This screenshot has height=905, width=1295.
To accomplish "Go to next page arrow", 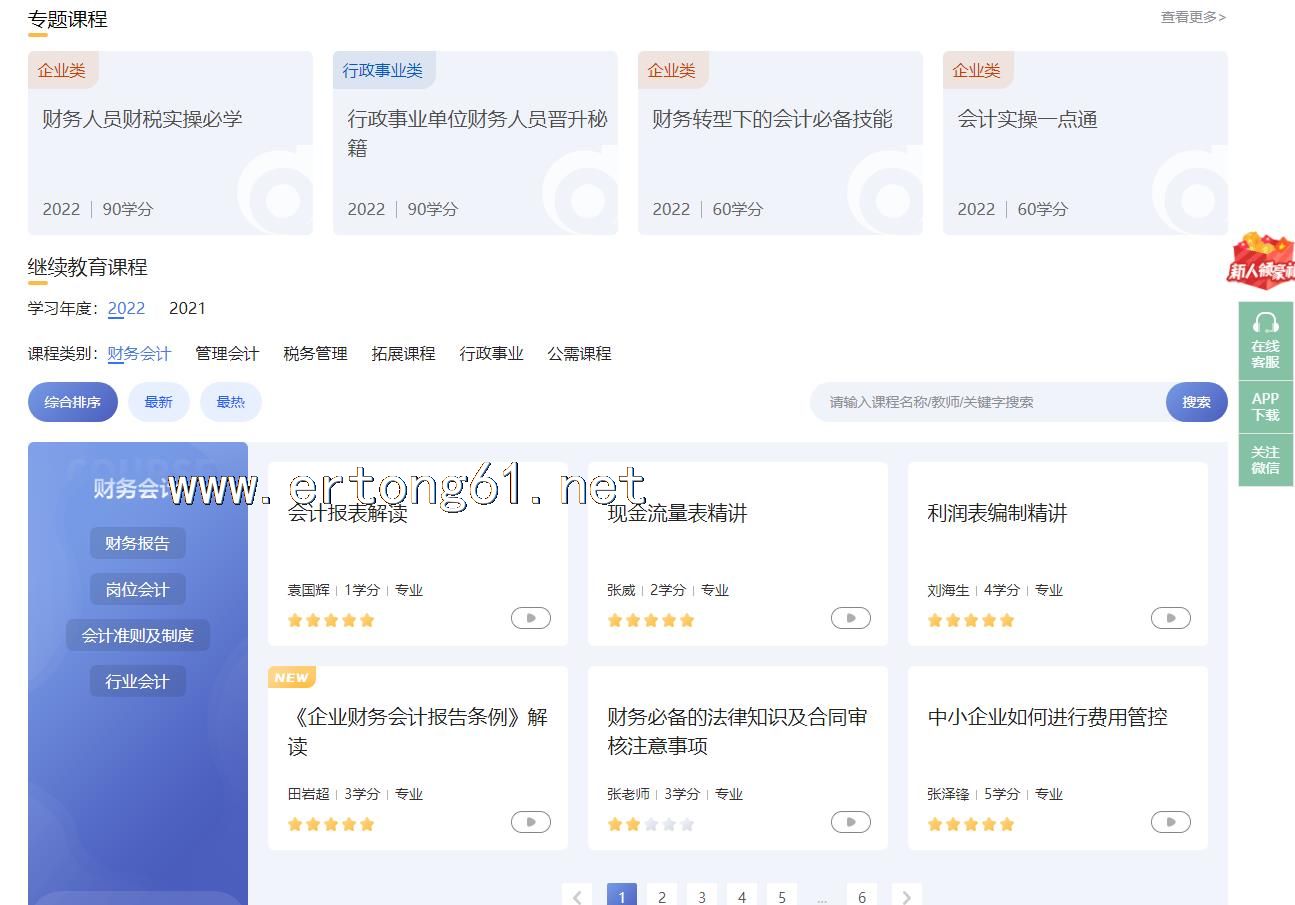I will coord(906,897).
